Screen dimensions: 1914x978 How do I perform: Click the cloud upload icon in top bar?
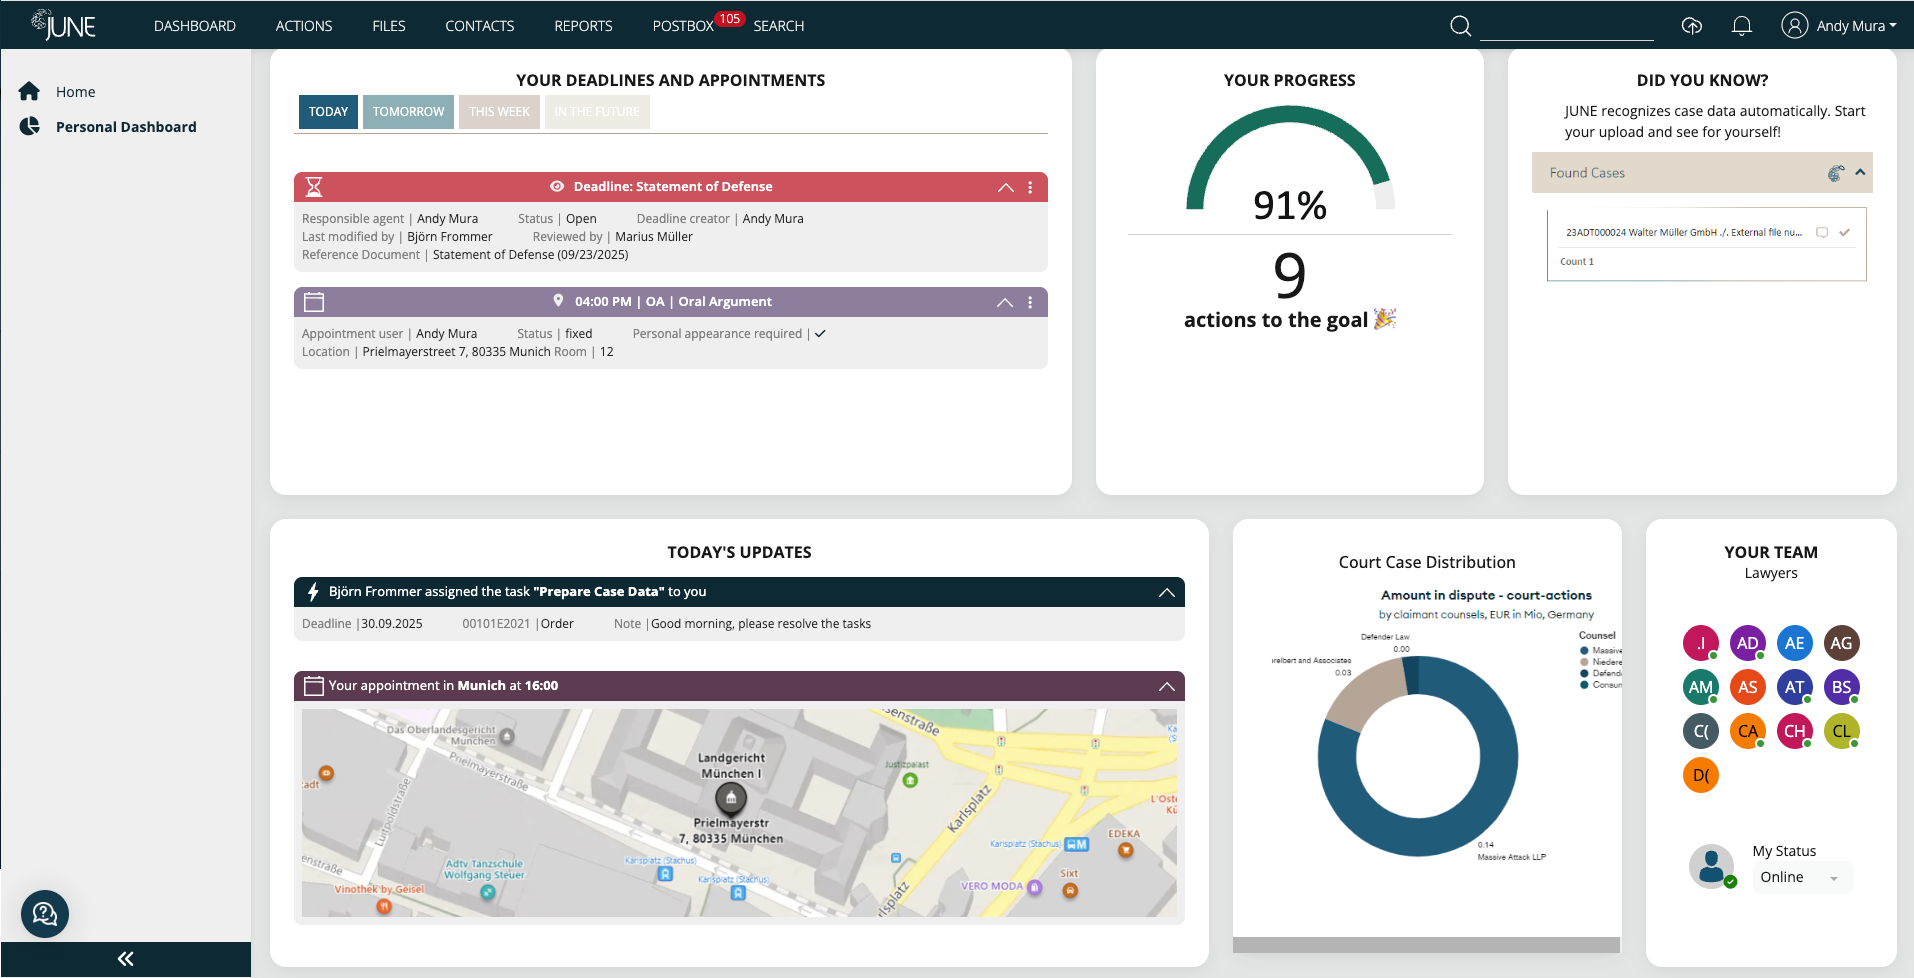(1692, 26)
